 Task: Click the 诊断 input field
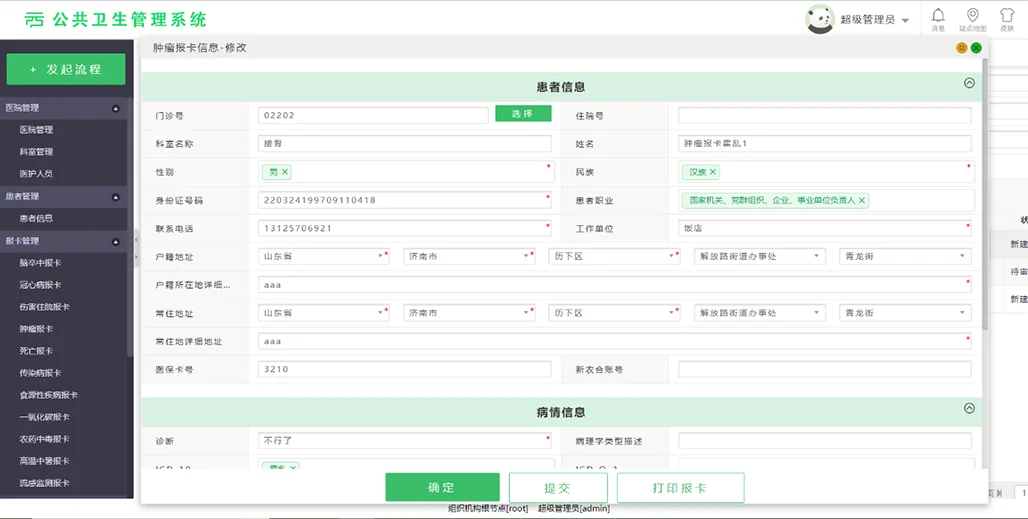coord(405,441)
